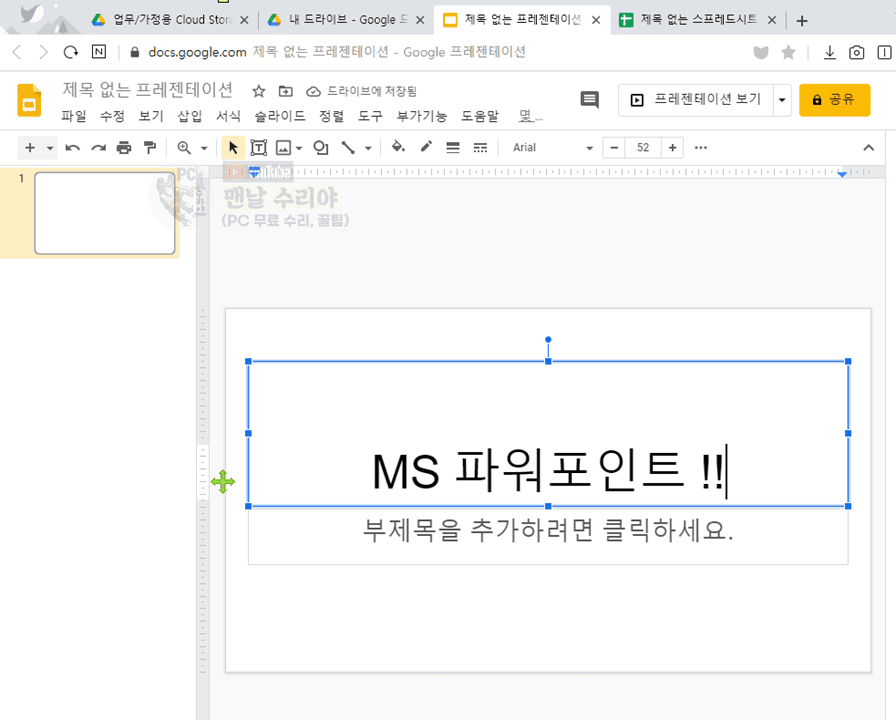Screen dimensions: 896x720
Task: Increase font size with plus button
Action: [673, 148]
